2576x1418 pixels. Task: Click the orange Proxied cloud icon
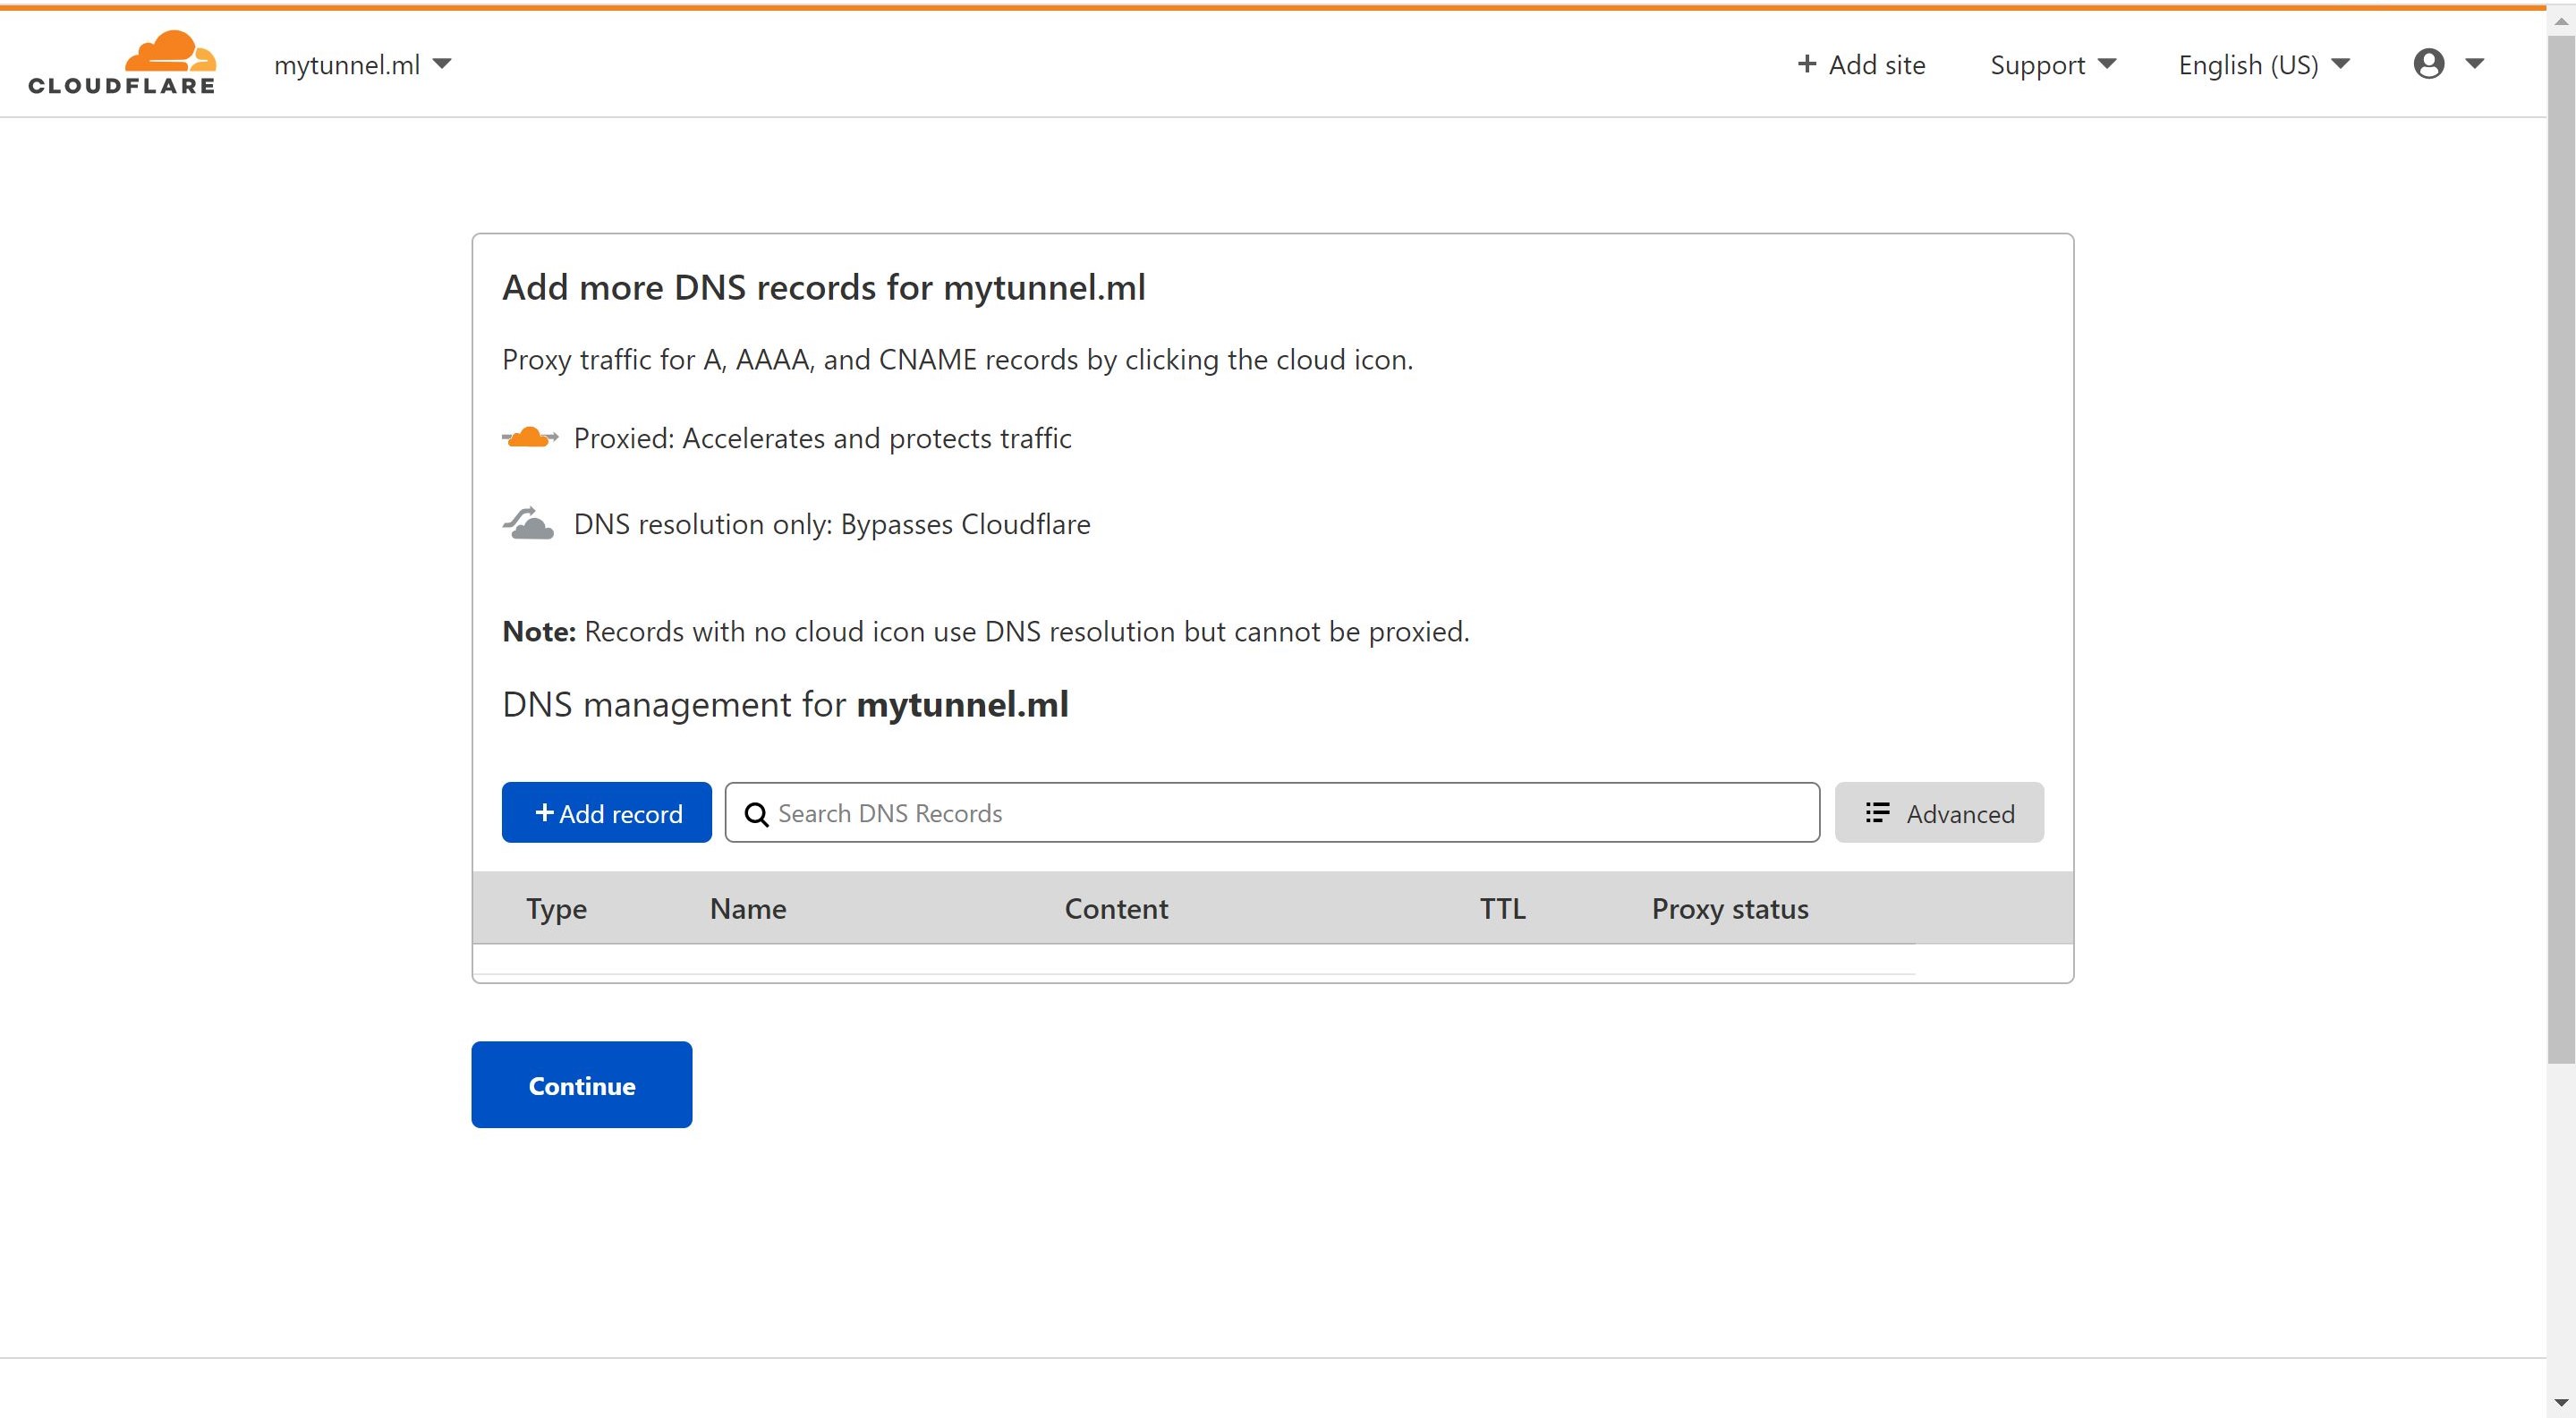click(x=529, y=438)
